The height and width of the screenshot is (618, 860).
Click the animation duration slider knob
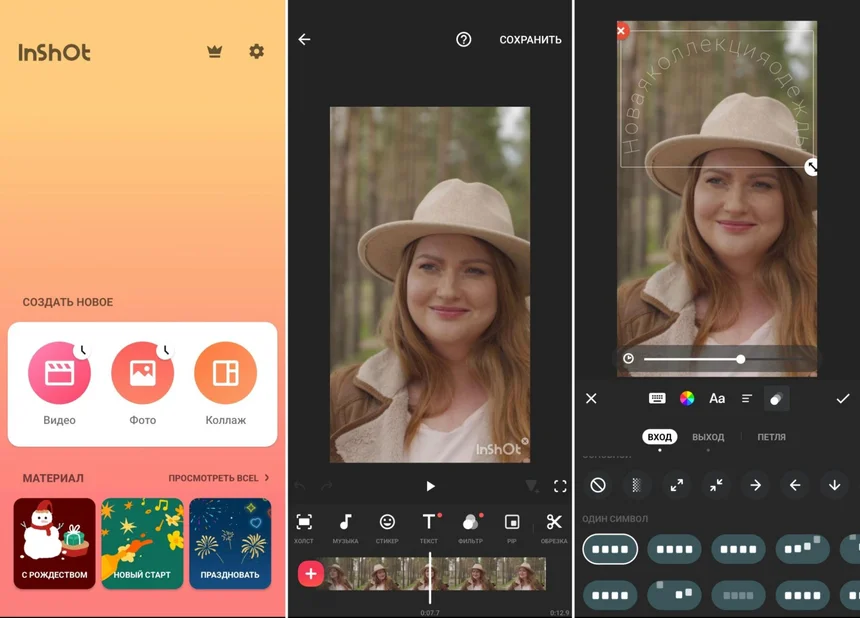point(740,359)
